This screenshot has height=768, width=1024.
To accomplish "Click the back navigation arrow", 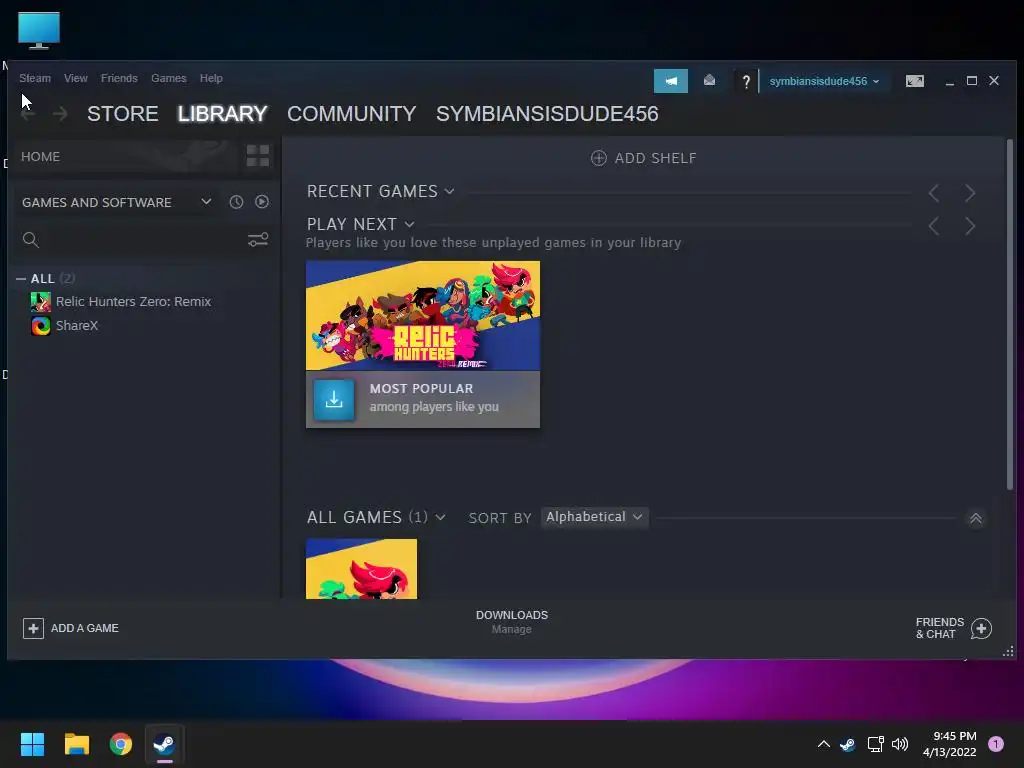I will coord(28,114).
